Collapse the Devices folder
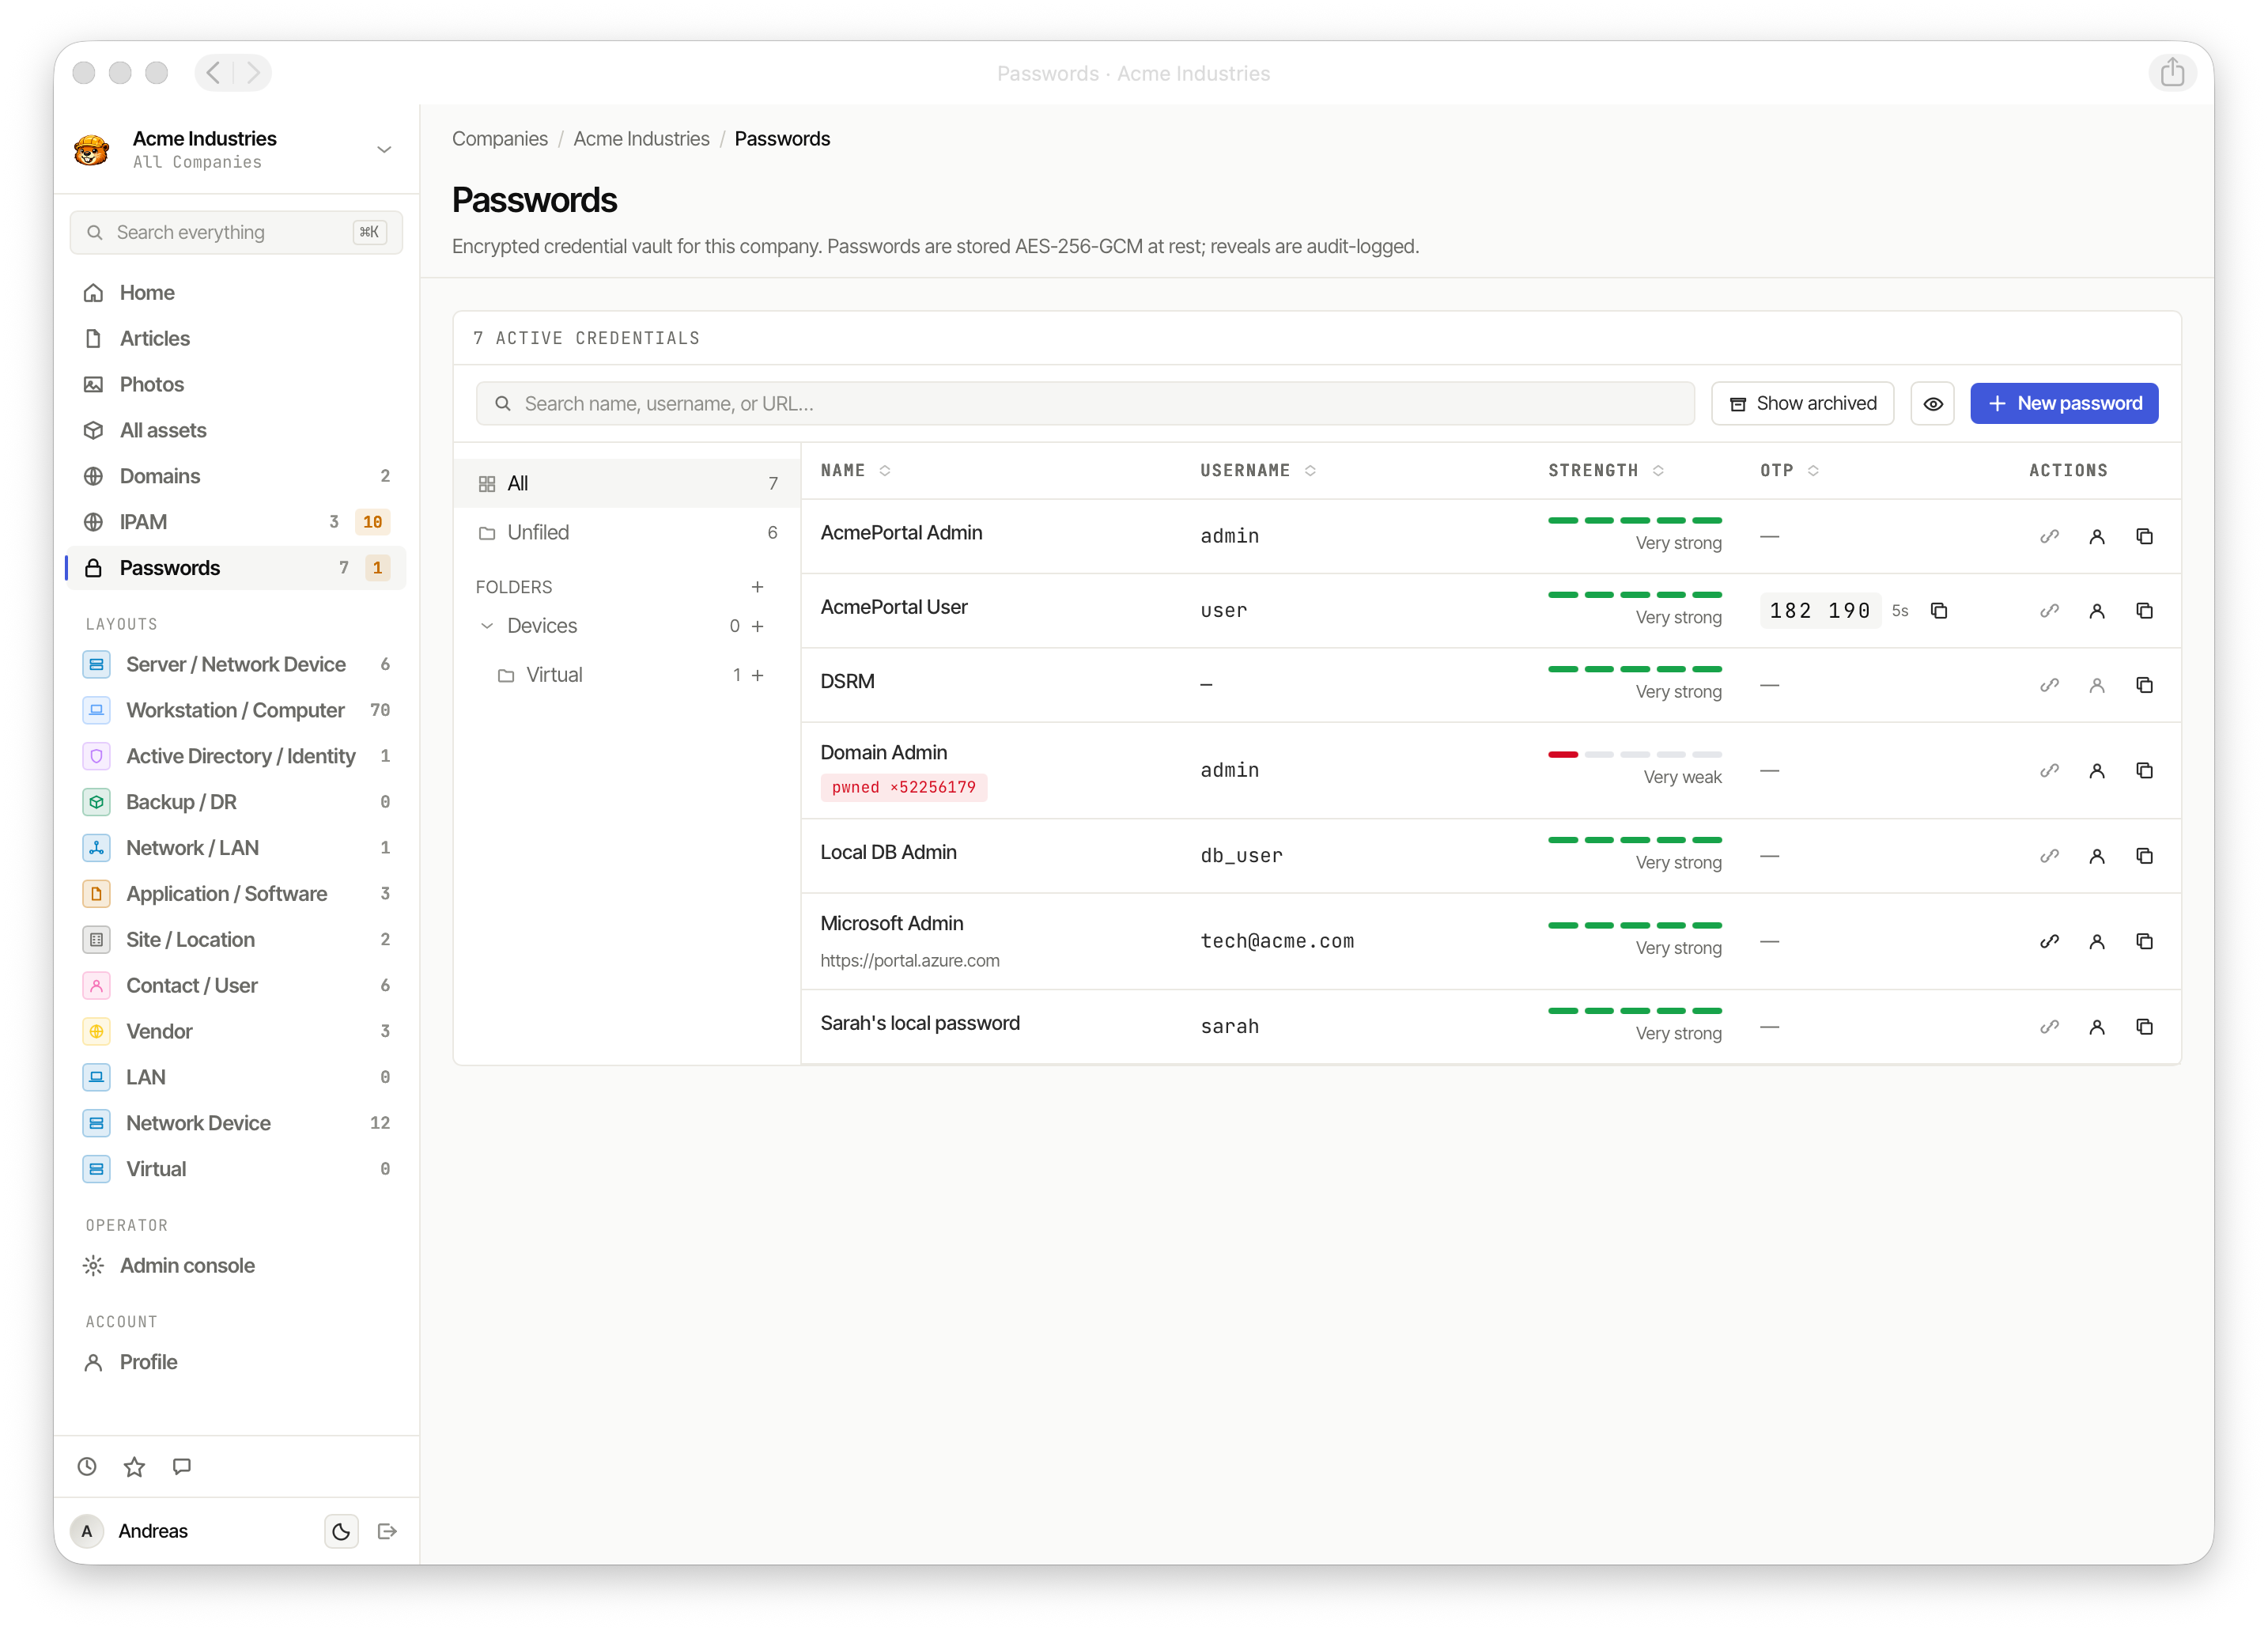Screen dimensions: 2268x1631 coord(487,626)
